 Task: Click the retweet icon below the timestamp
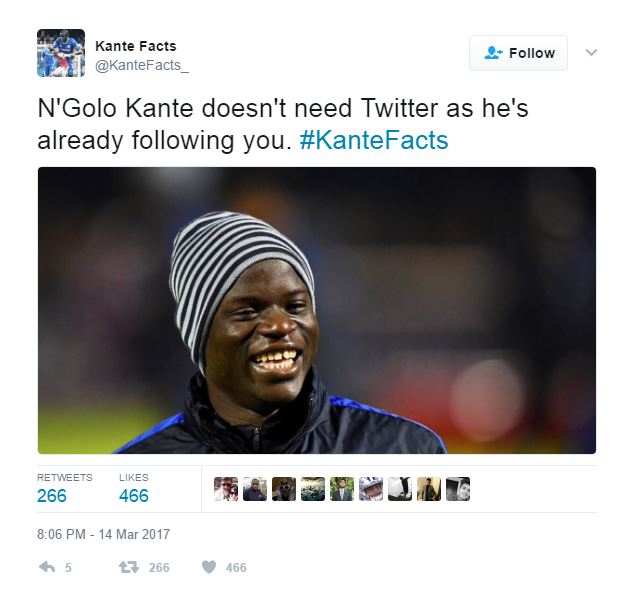[x=129, y=567]
